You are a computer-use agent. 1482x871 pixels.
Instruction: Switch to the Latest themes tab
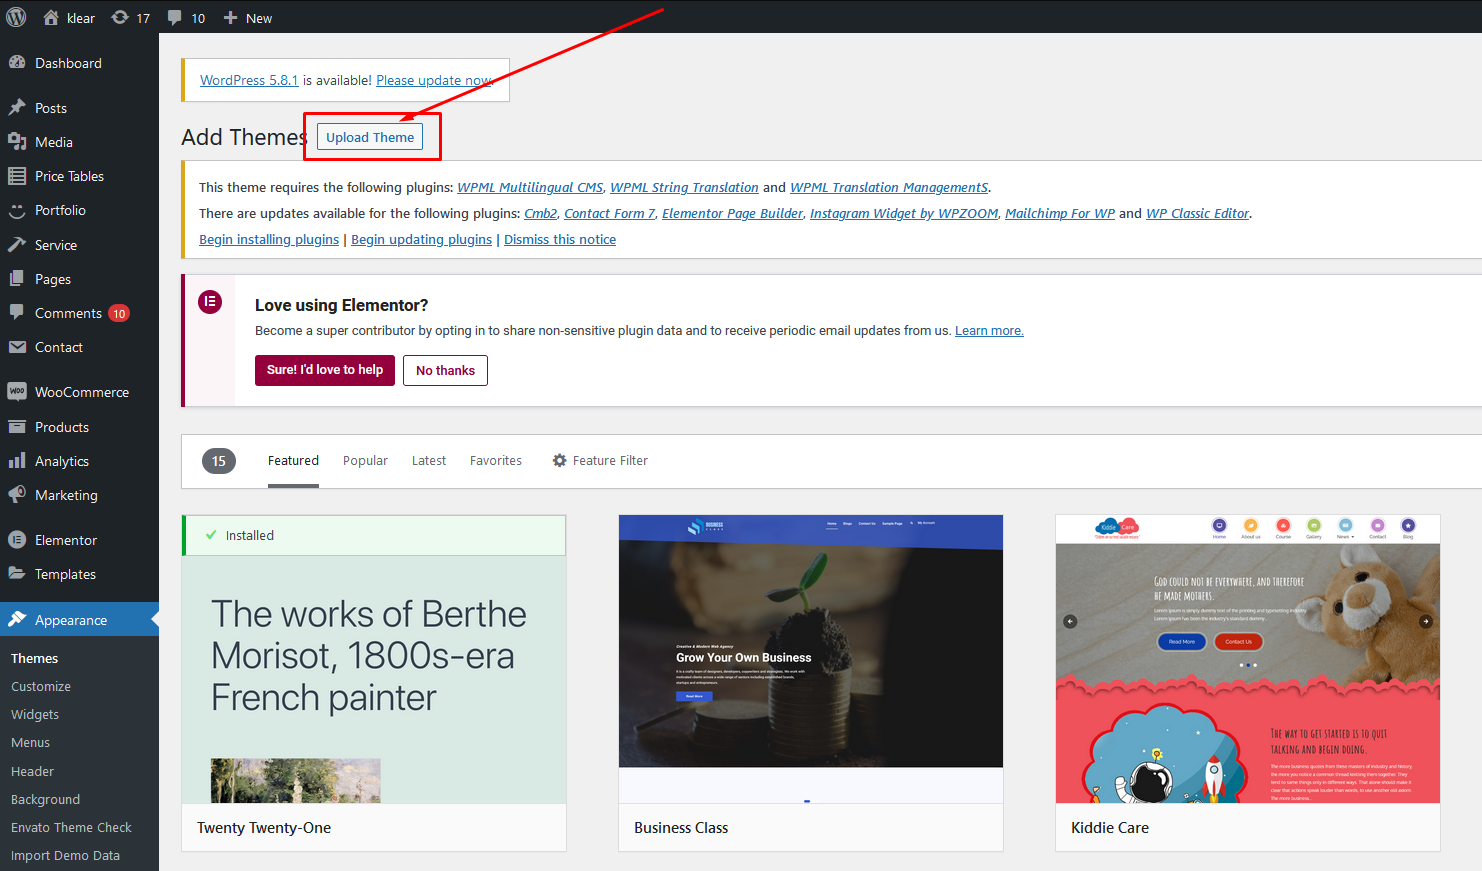pyautogui.click(x=429, y=461)
